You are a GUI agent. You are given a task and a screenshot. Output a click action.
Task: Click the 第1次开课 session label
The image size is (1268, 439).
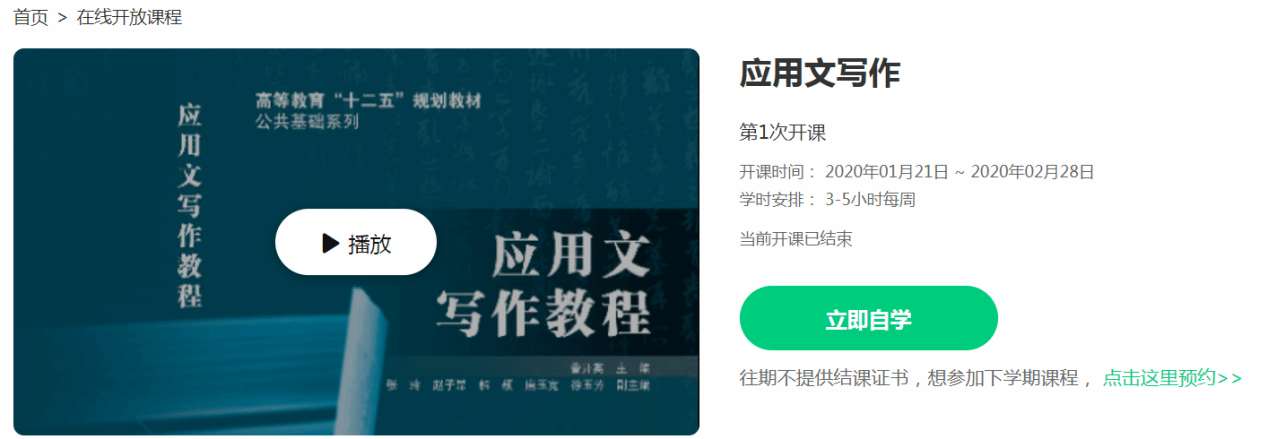tap(782, 133)
